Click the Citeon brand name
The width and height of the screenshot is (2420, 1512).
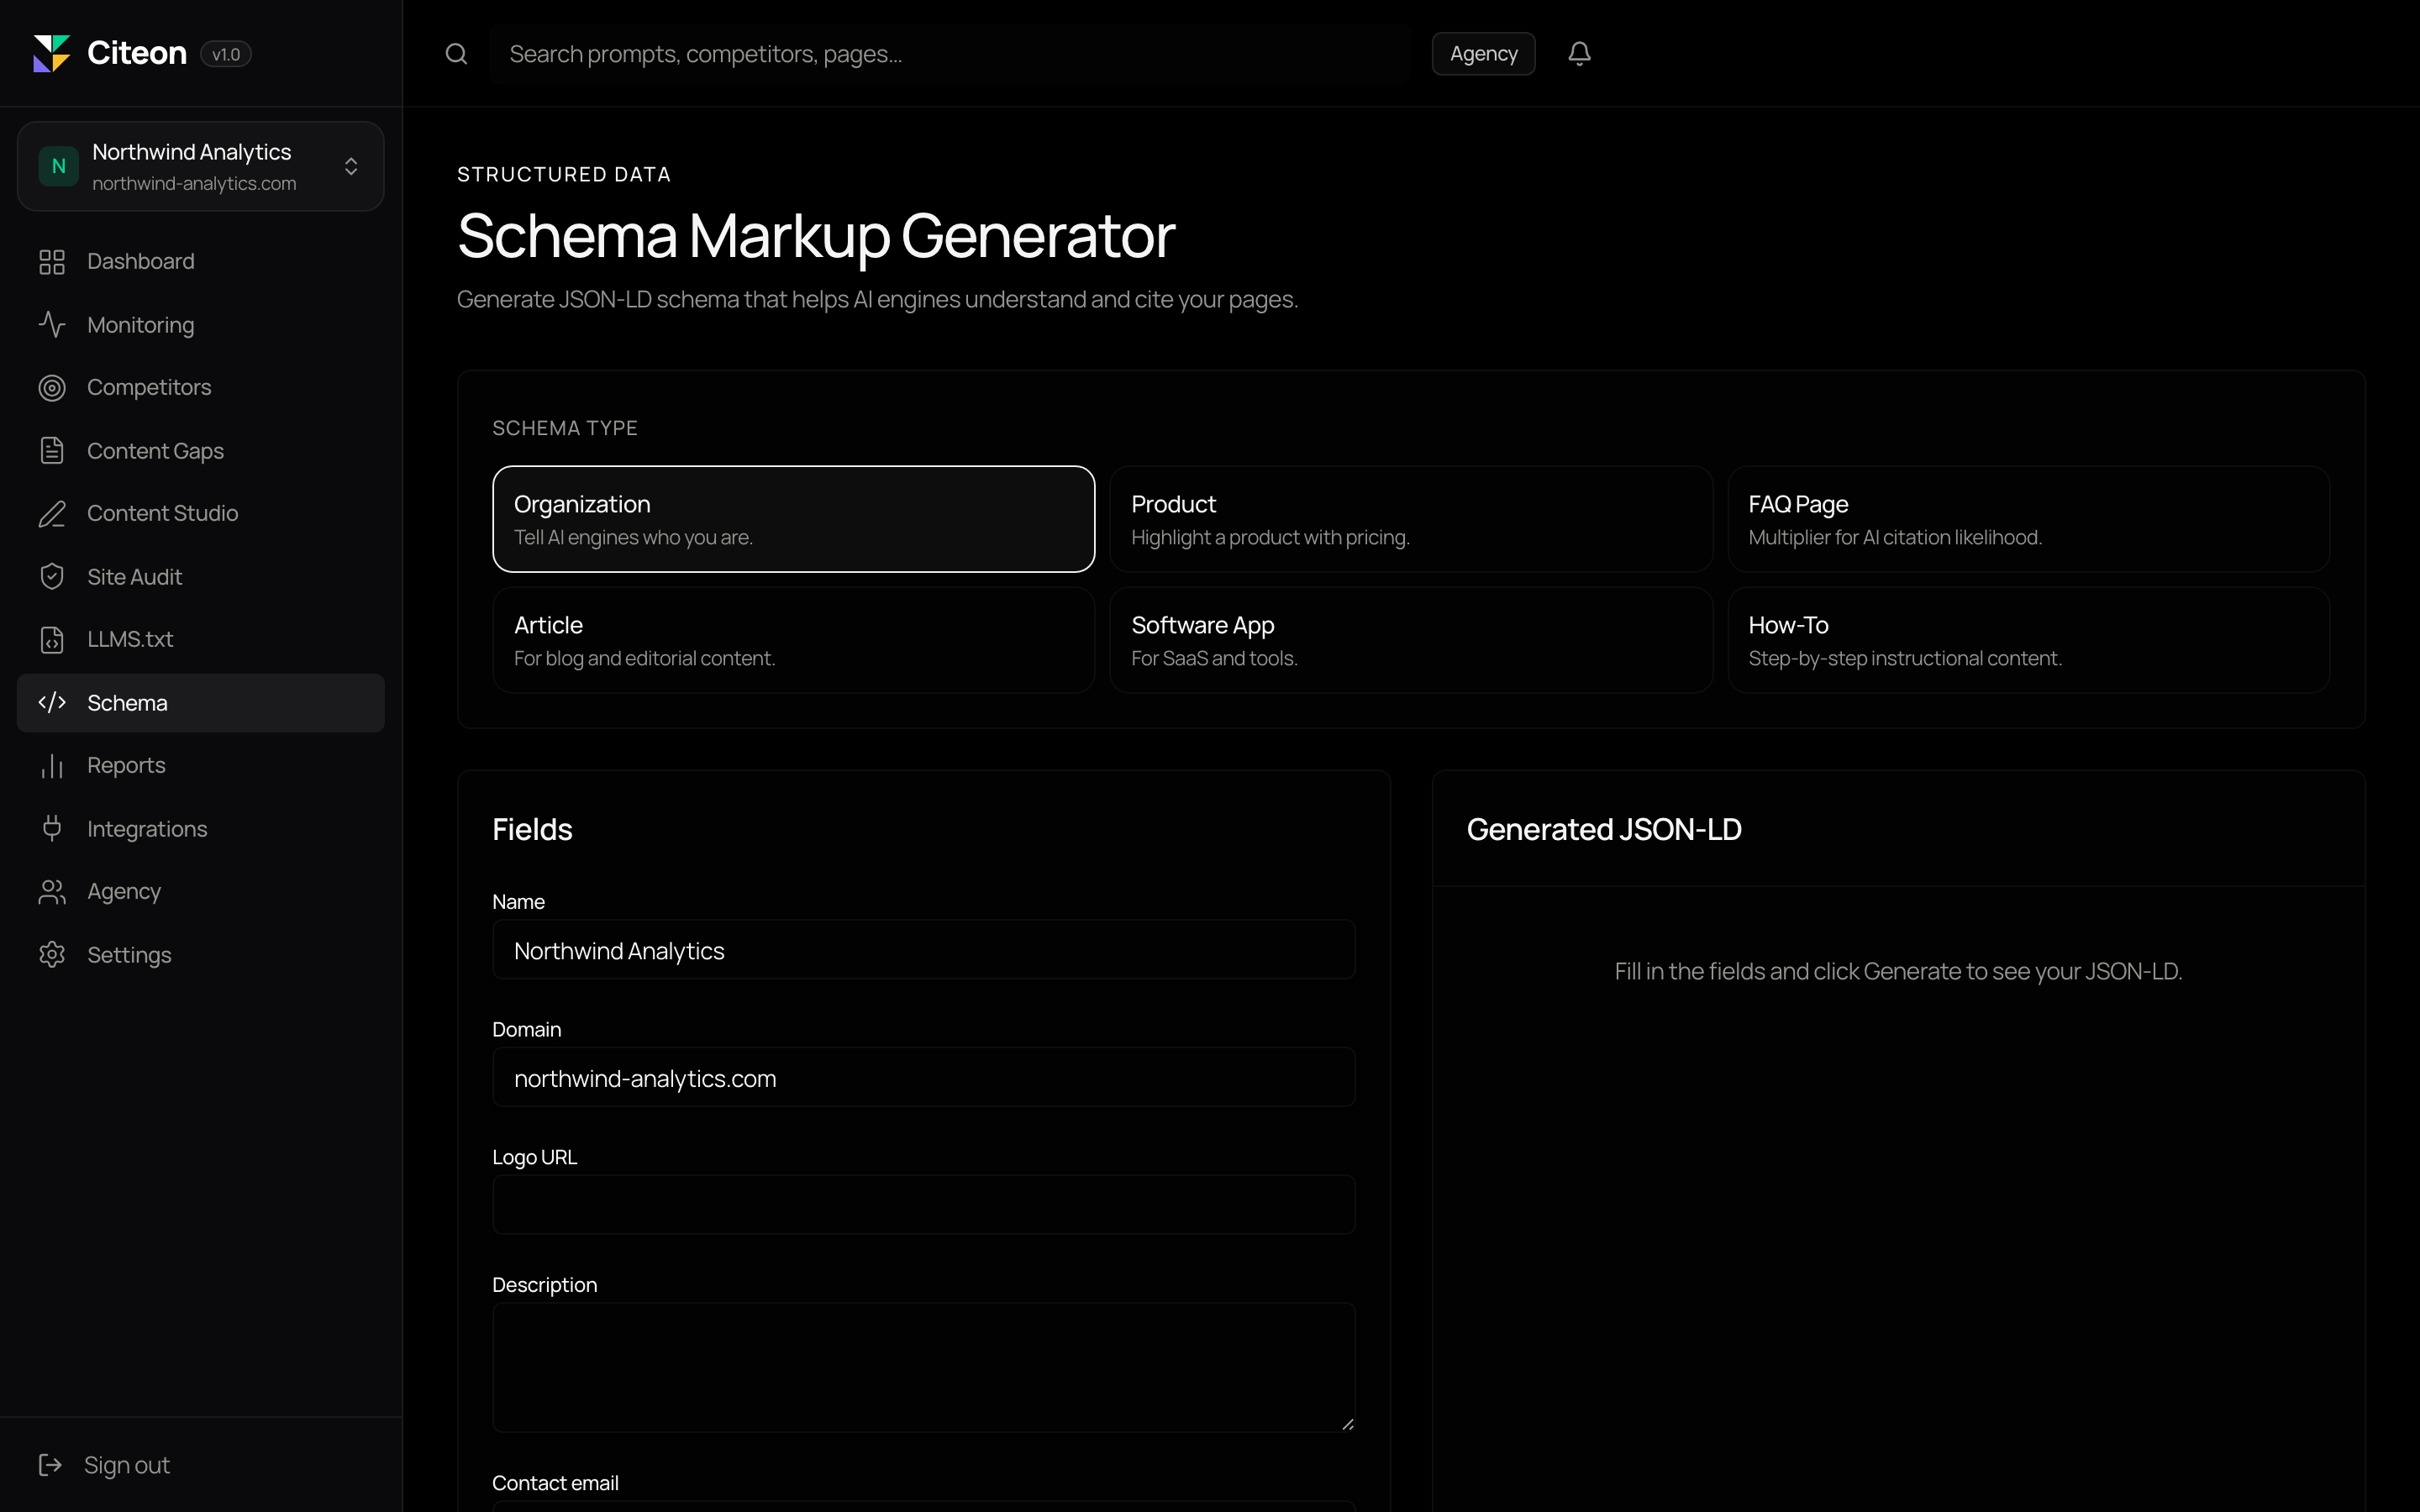(x=137, y=53)
